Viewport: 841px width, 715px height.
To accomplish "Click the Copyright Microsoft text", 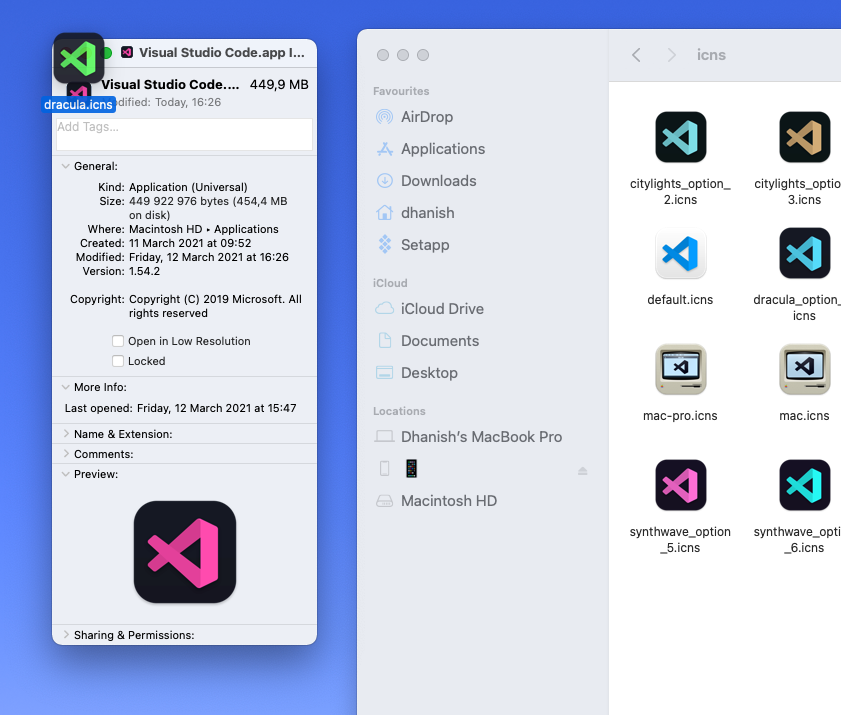I will coord(215,306).
